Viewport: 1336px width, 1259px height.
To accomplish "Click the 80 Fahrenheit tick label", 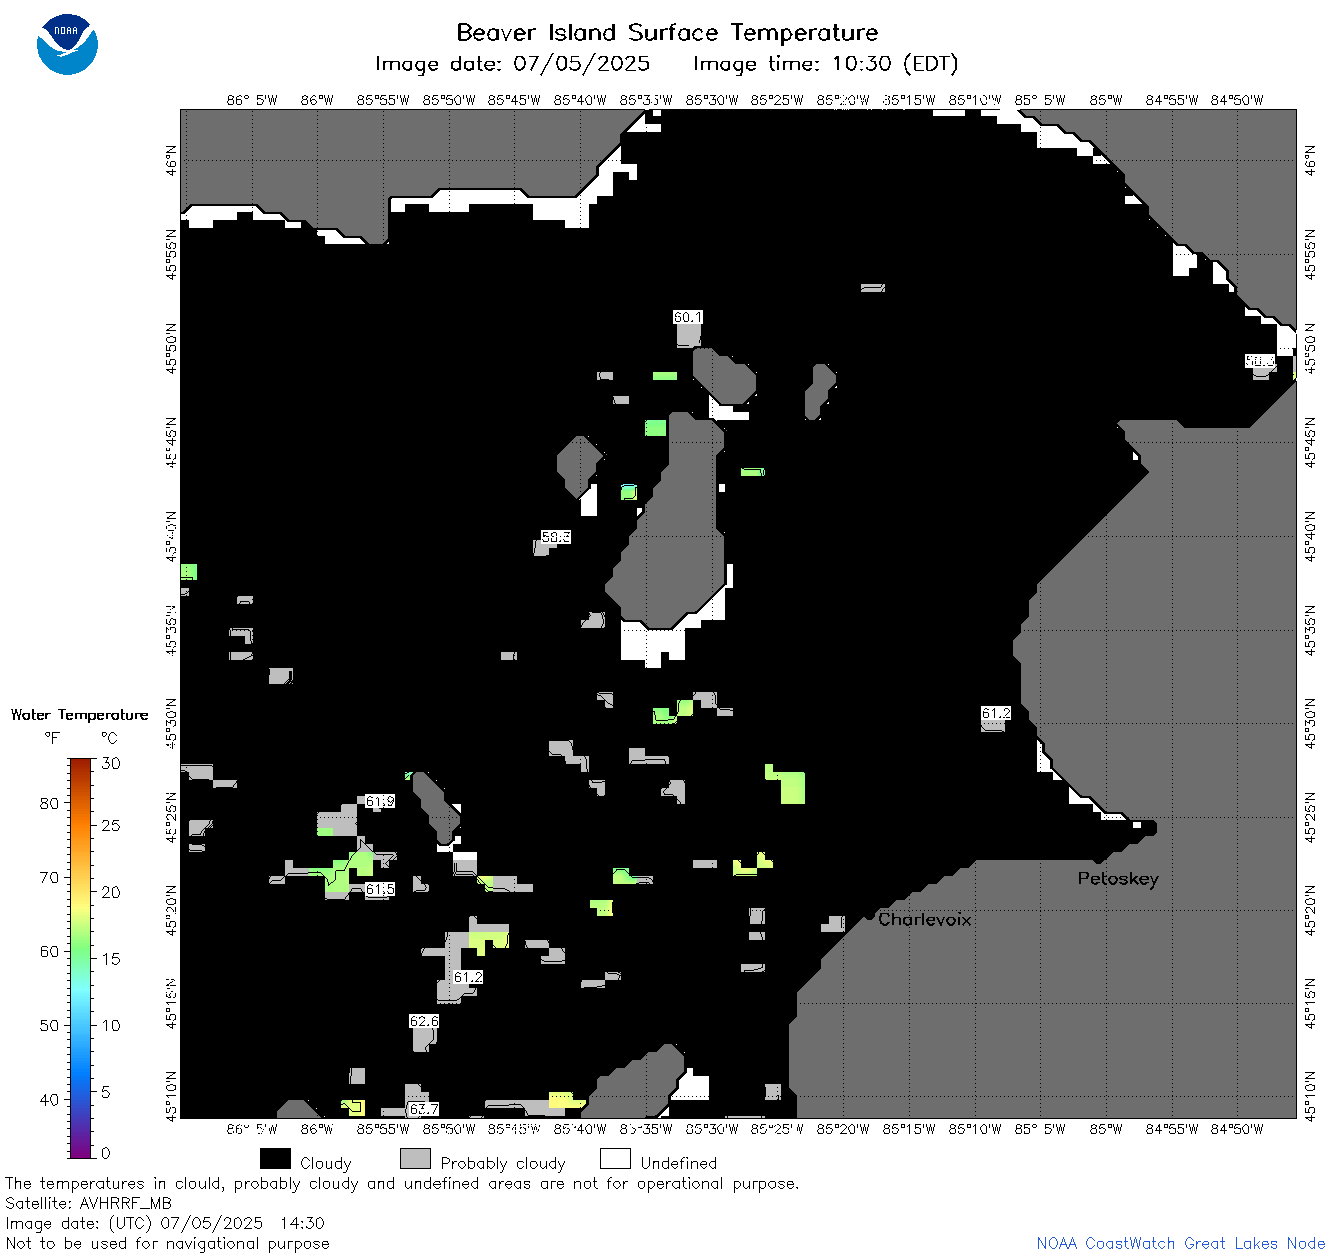I will 49,803.
